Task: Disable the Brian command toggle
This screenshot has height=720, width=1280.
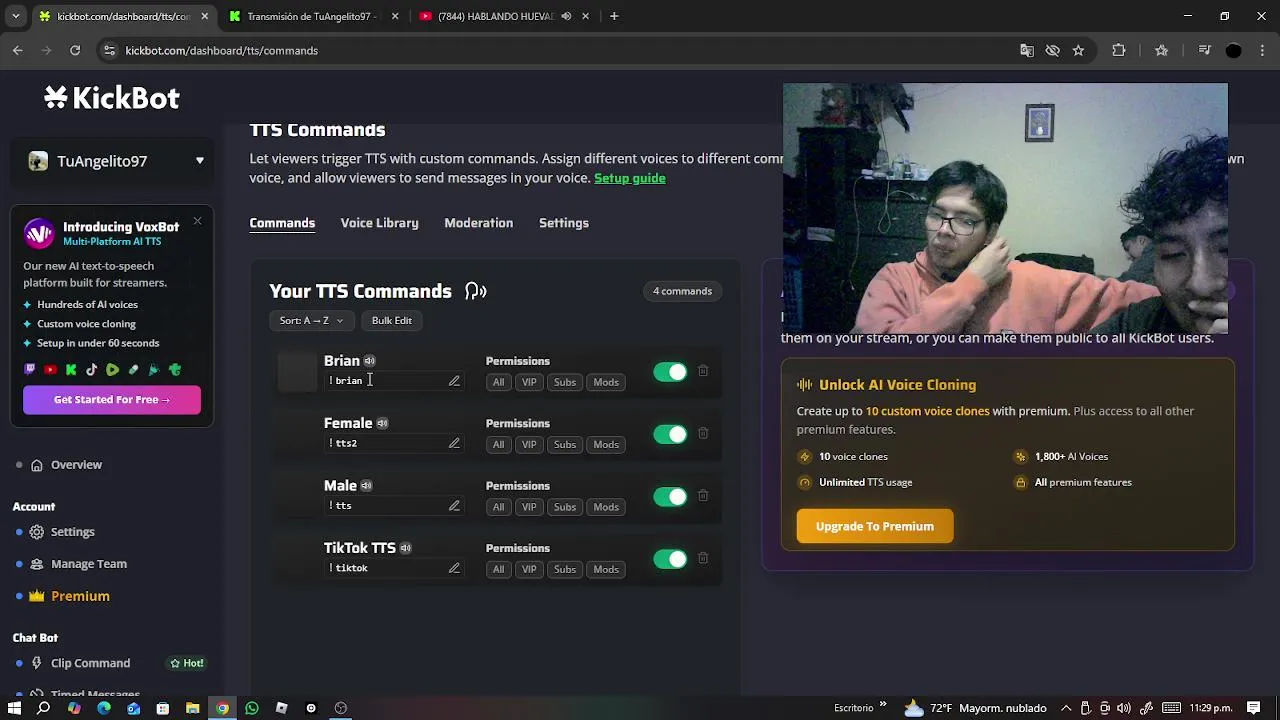Action: [670, 372]
